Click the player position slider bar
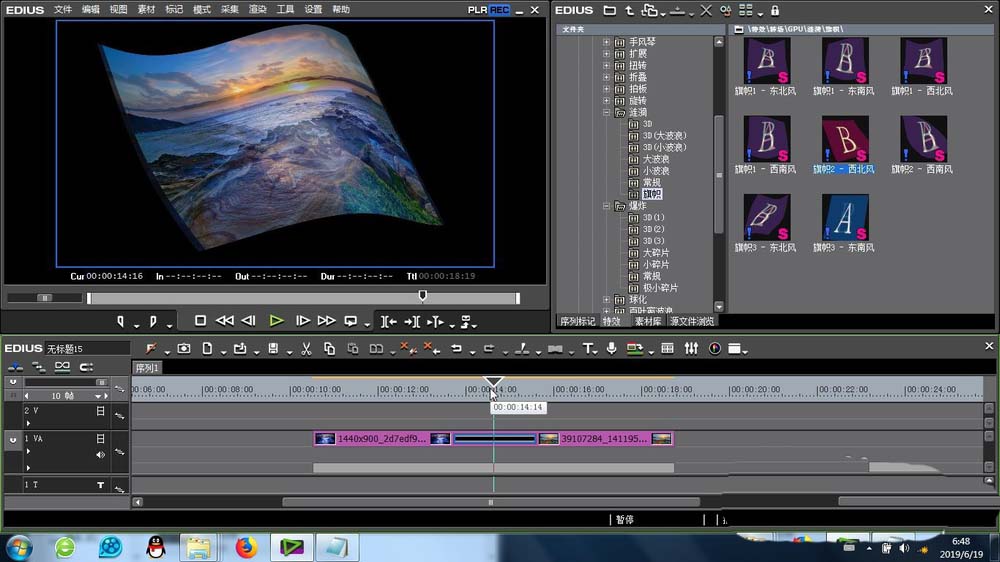Image resolution: width=1000 pixels, height=562 pixels. 302,297
